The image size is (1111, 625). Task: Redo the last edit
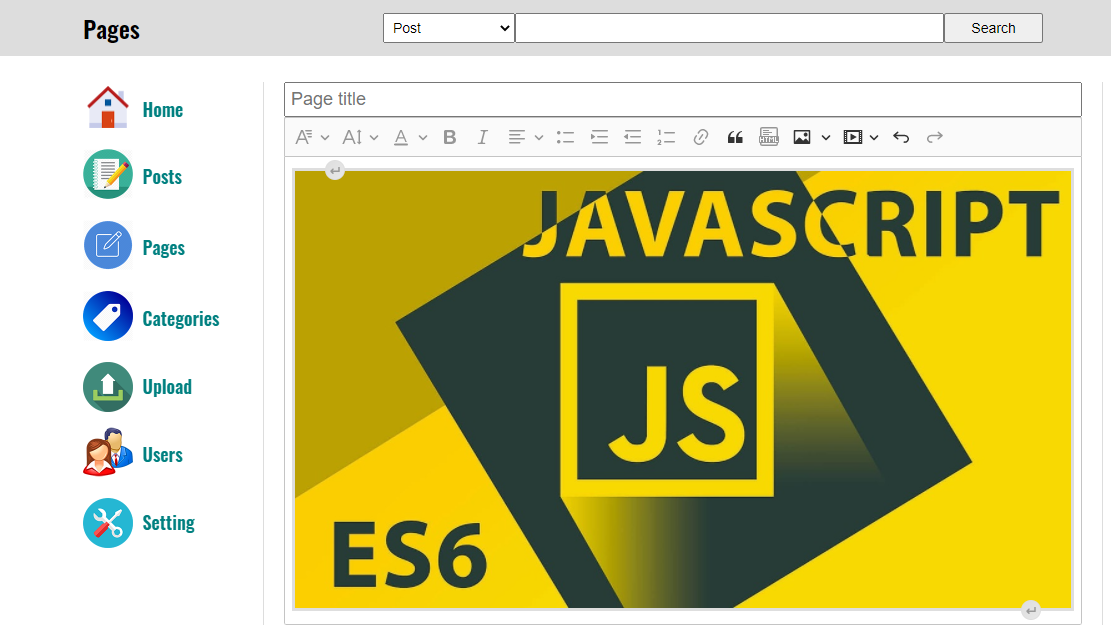[x=935, y=137]
